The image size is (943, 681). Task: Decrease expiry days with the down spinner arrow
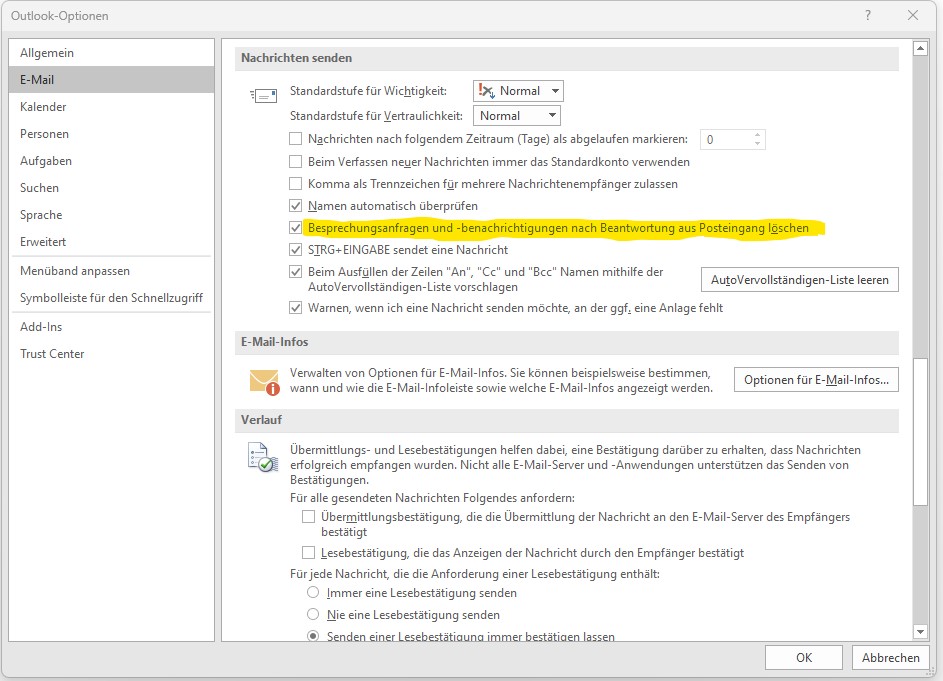[x=758, y=144]
